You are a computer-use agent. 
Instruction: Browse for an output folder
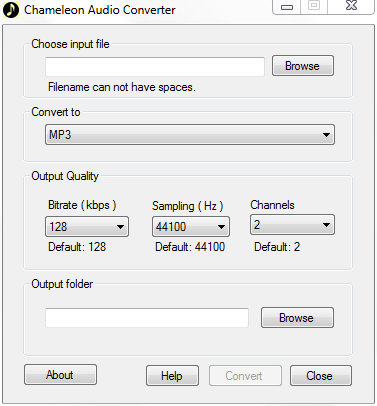click(297, 318)
